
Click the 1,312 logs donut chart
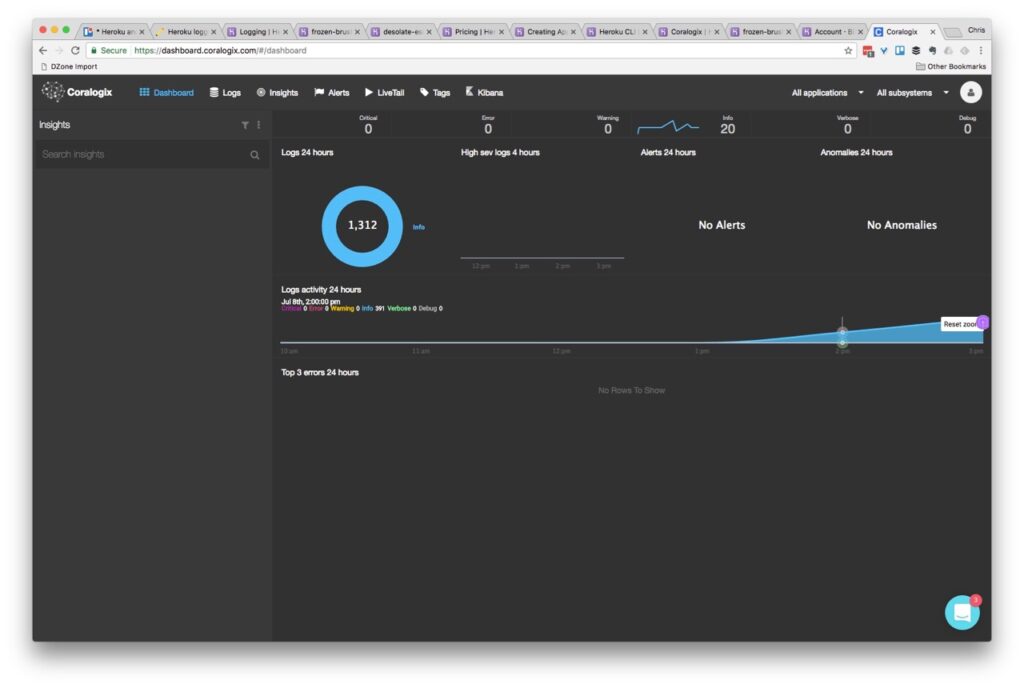tap(362, 226)
